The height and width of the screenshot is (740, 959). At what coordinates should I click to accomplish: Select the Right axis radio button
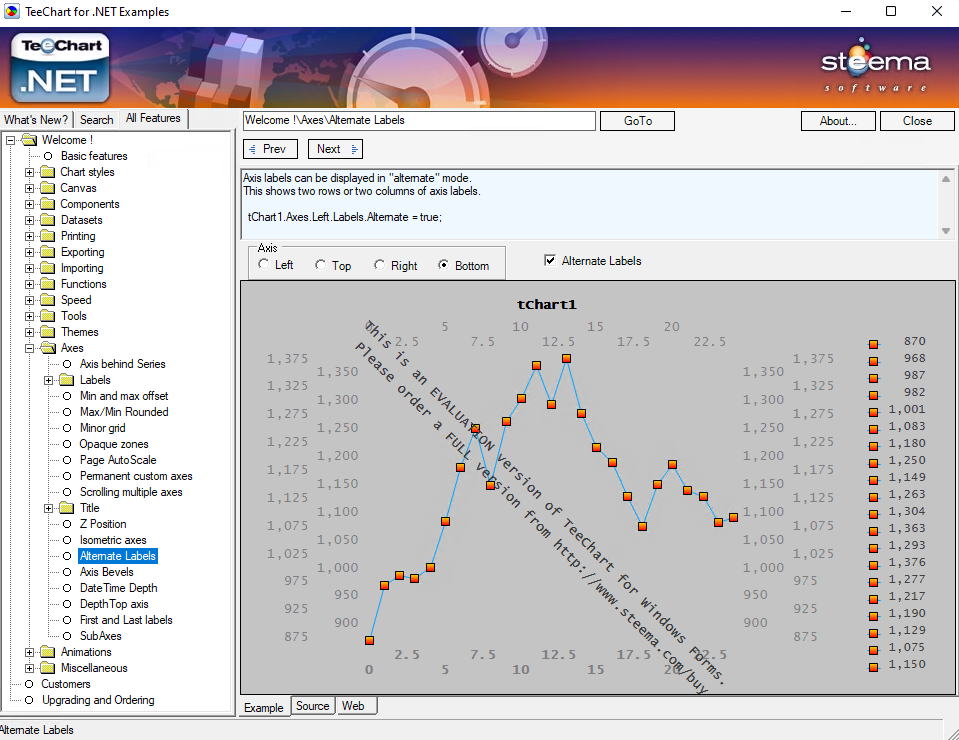pyautogui.click(x=380, y=265)
